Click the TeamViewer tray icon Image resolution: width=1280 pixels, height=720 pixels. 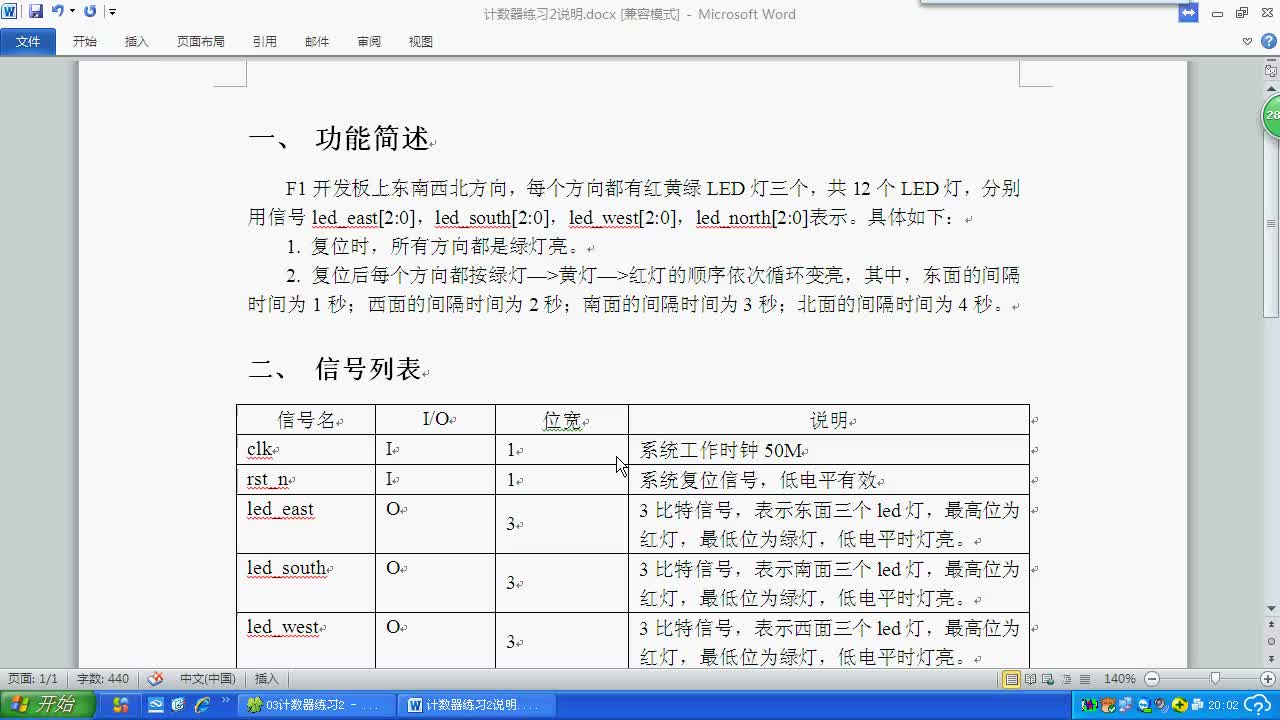1144,705
